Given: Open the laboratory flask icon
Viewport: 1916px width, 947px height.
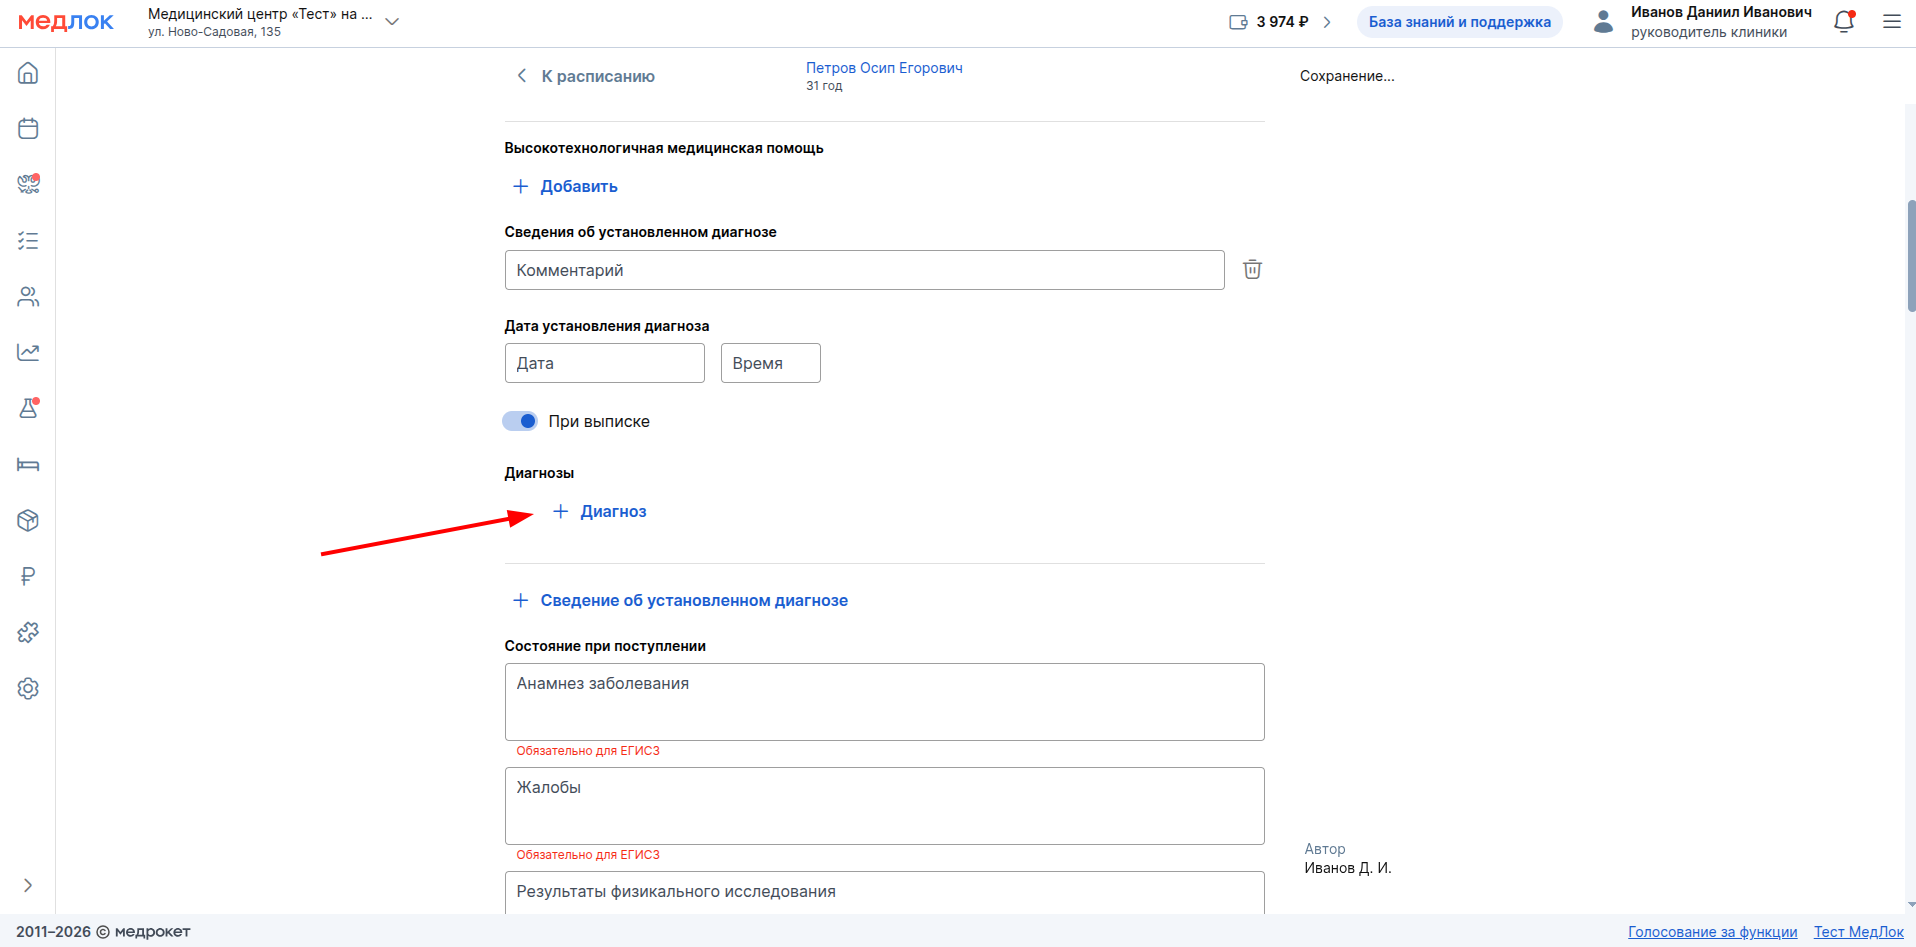Looking at the screenshot, I should click(x=28, y=408).
